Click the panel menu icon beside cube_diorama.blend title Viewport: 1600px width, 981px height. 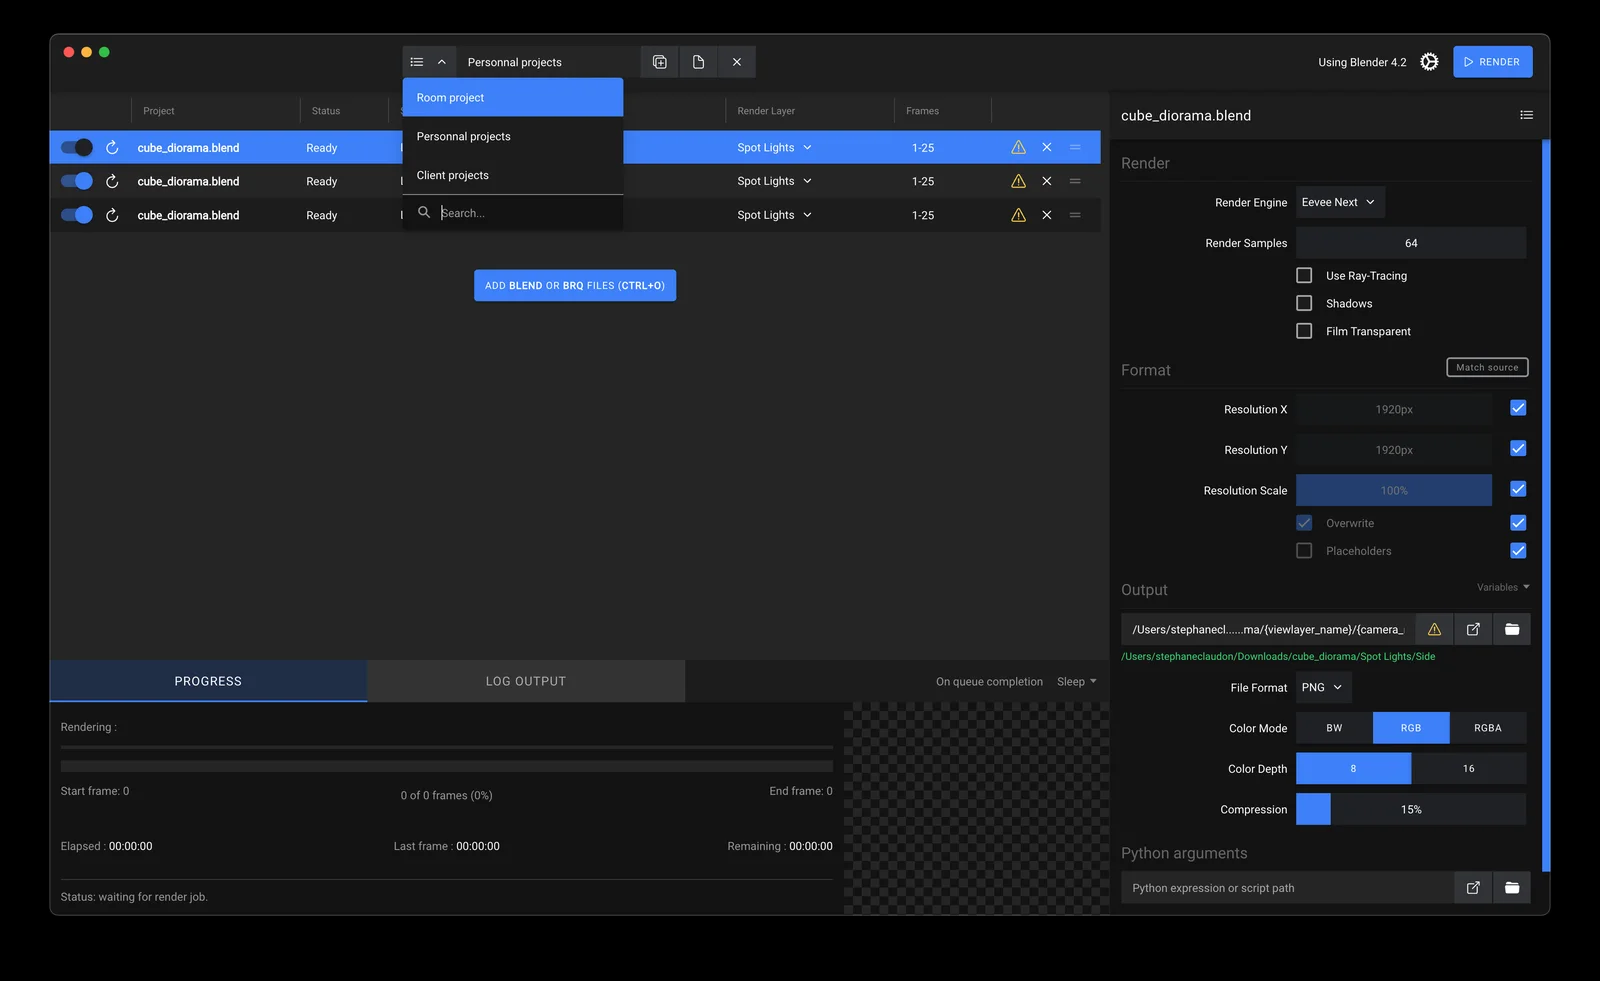click(1526, 114)
